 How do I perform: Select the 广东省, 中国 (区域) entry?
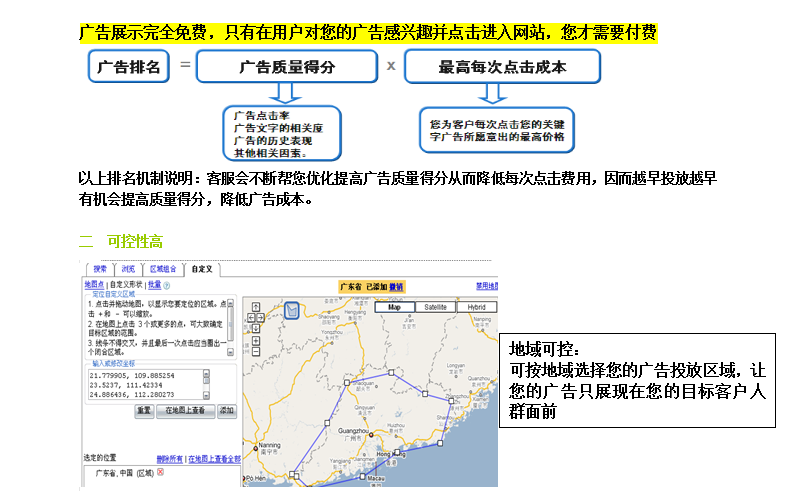(125, 473)
